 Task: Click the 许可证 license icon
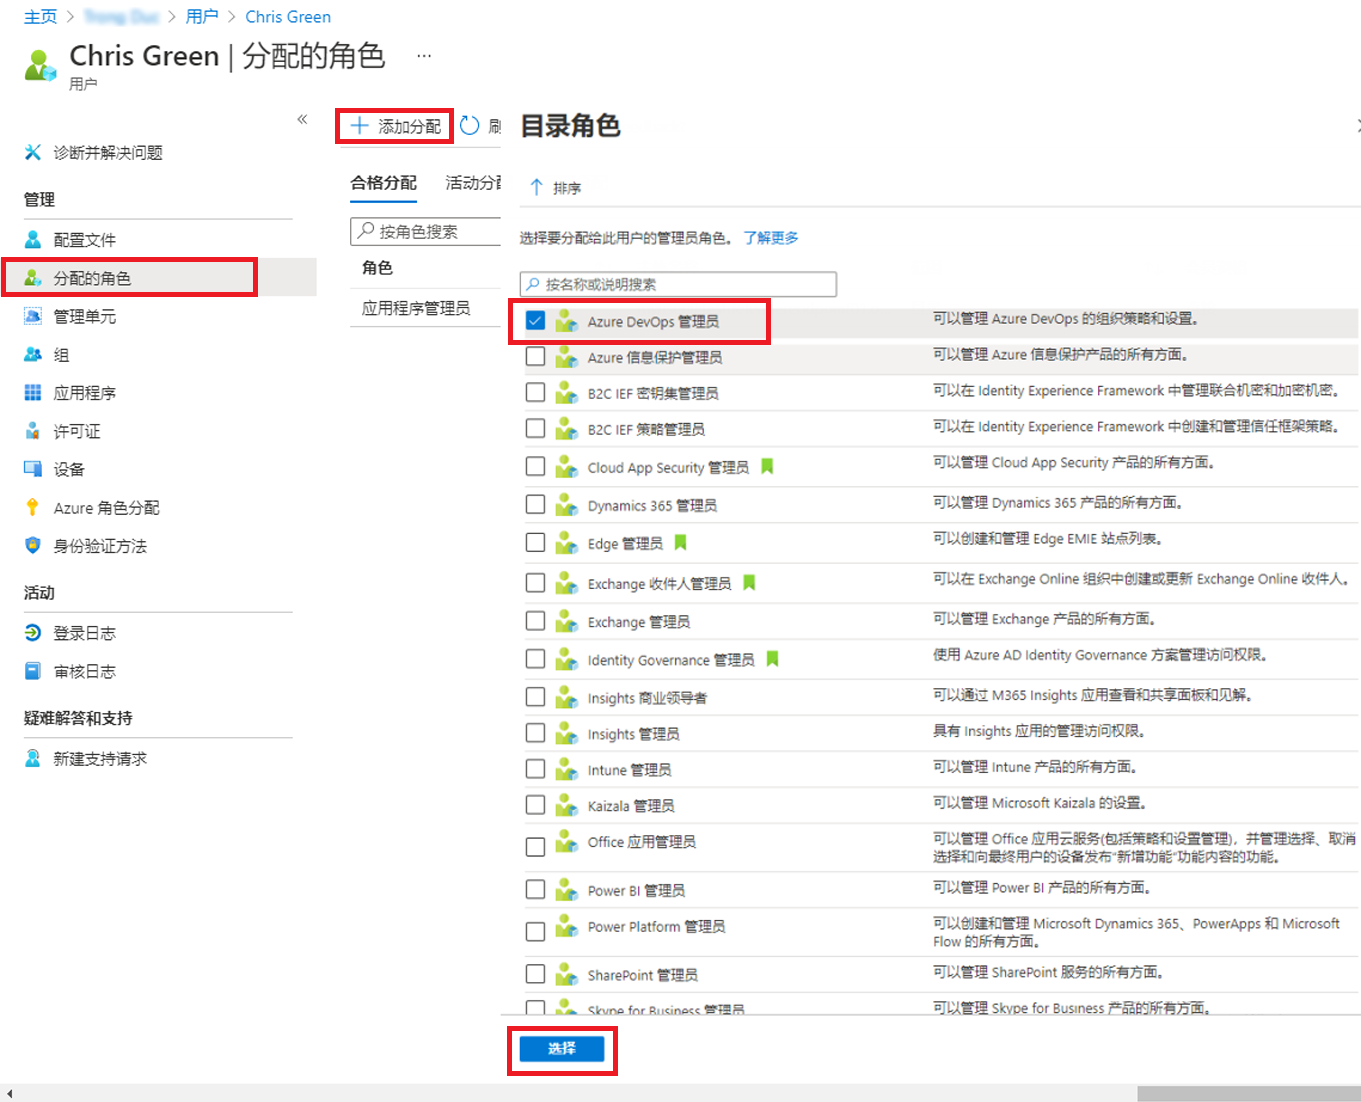tap(33, 431)
